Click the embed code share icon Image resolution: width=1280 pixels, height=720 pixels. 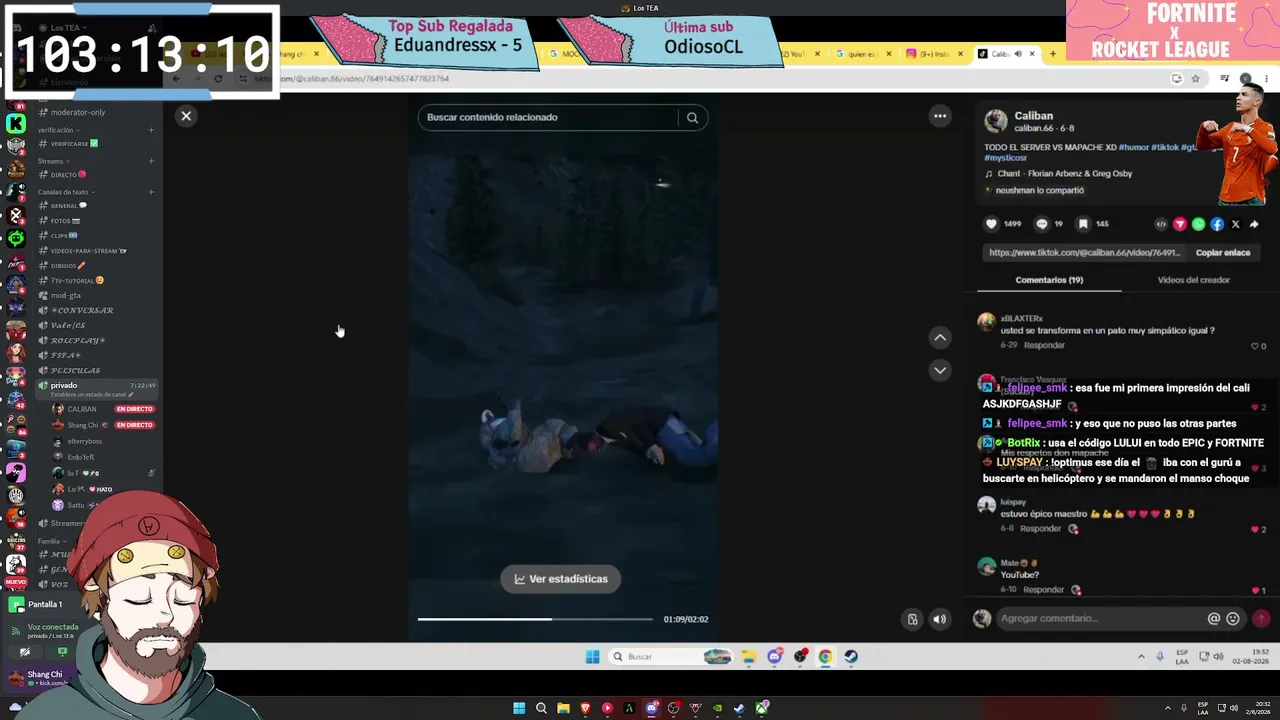pyautogui.click(x=1161, y=224)
